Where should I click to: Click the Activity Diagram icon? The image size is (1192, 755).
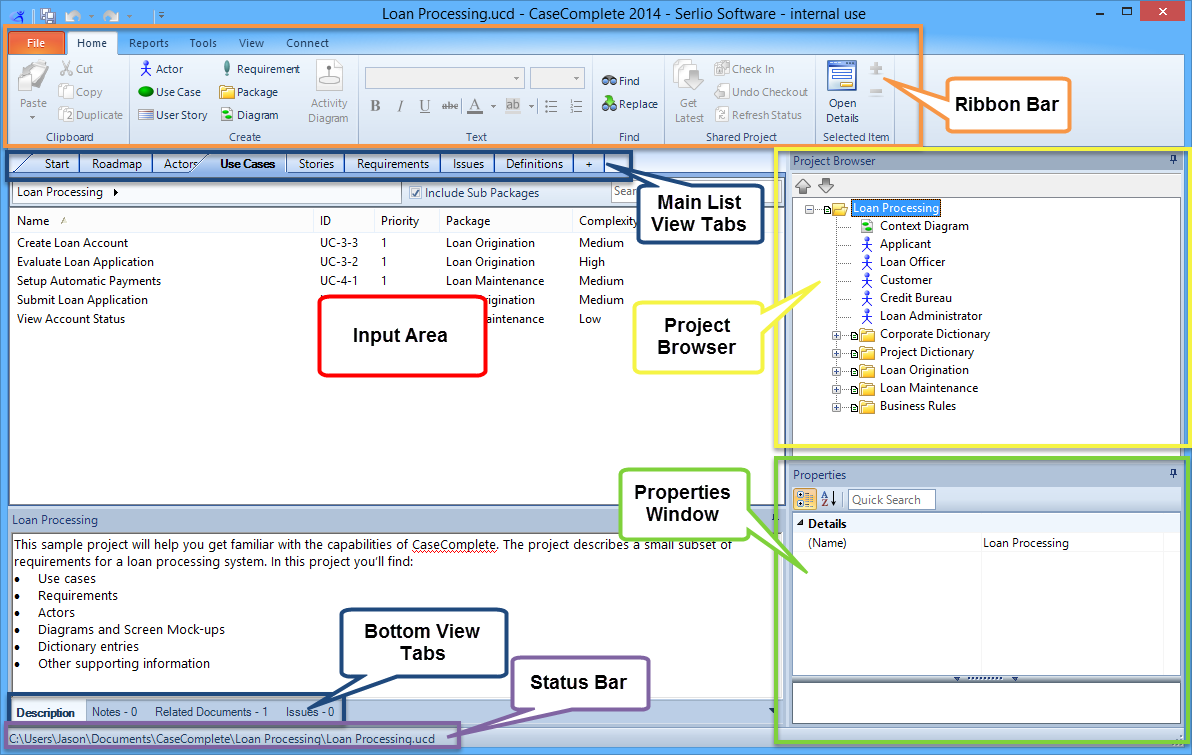[329, 76]
